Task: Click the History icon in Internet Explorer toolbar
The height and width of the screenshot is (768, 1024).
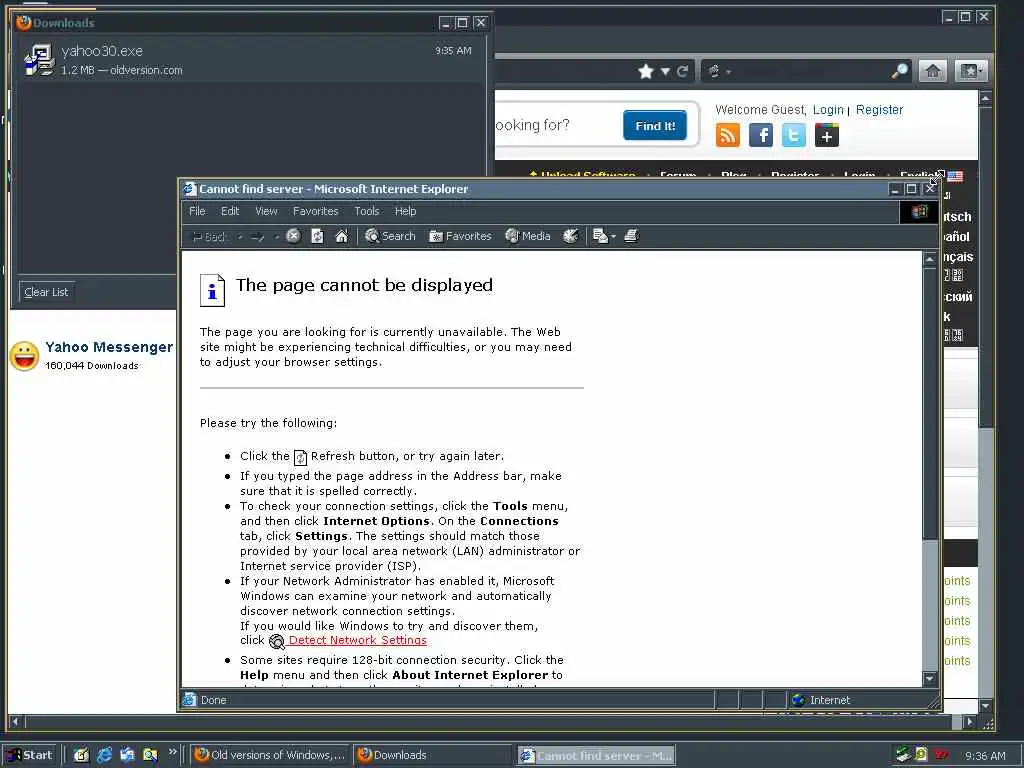Action: 571,236
